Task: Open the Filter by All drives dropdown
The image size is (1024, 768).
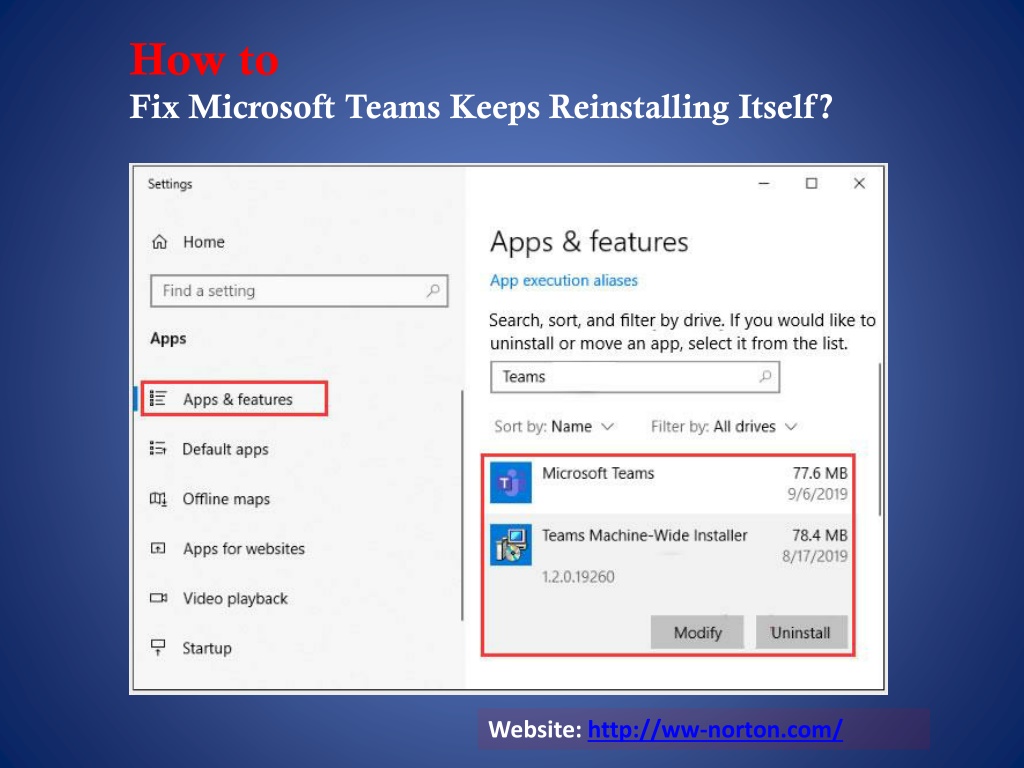Action: pos(724,426)
